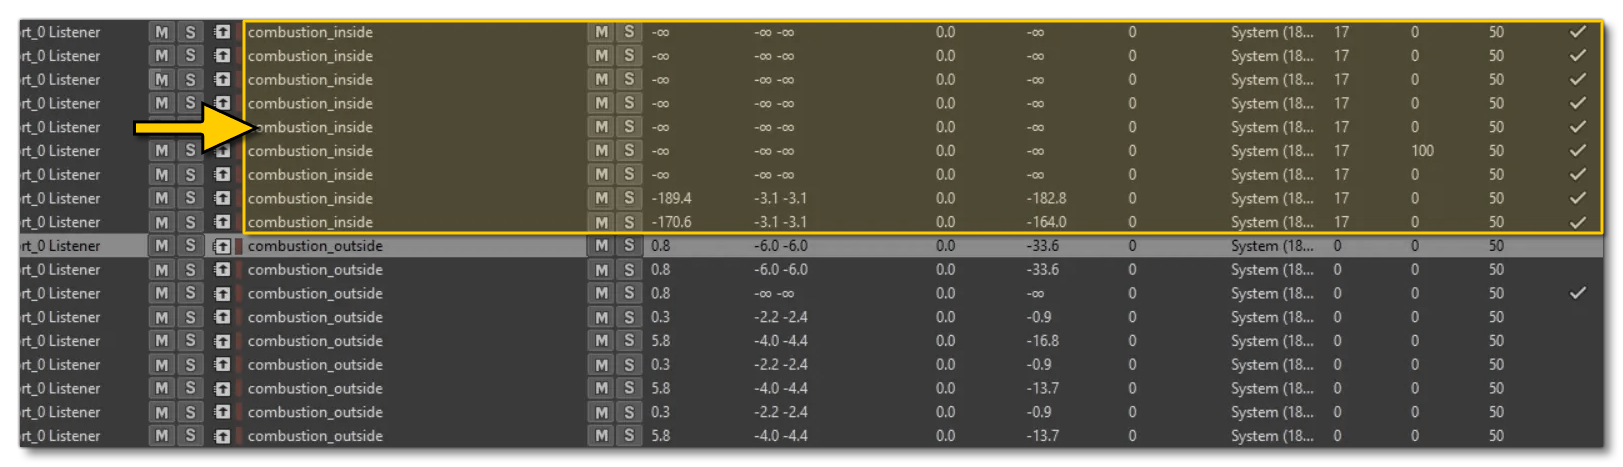The image size is (1623, 467).
Task: Click the arrow icon on the -189.4 row
Action: (x=222, y=199)
